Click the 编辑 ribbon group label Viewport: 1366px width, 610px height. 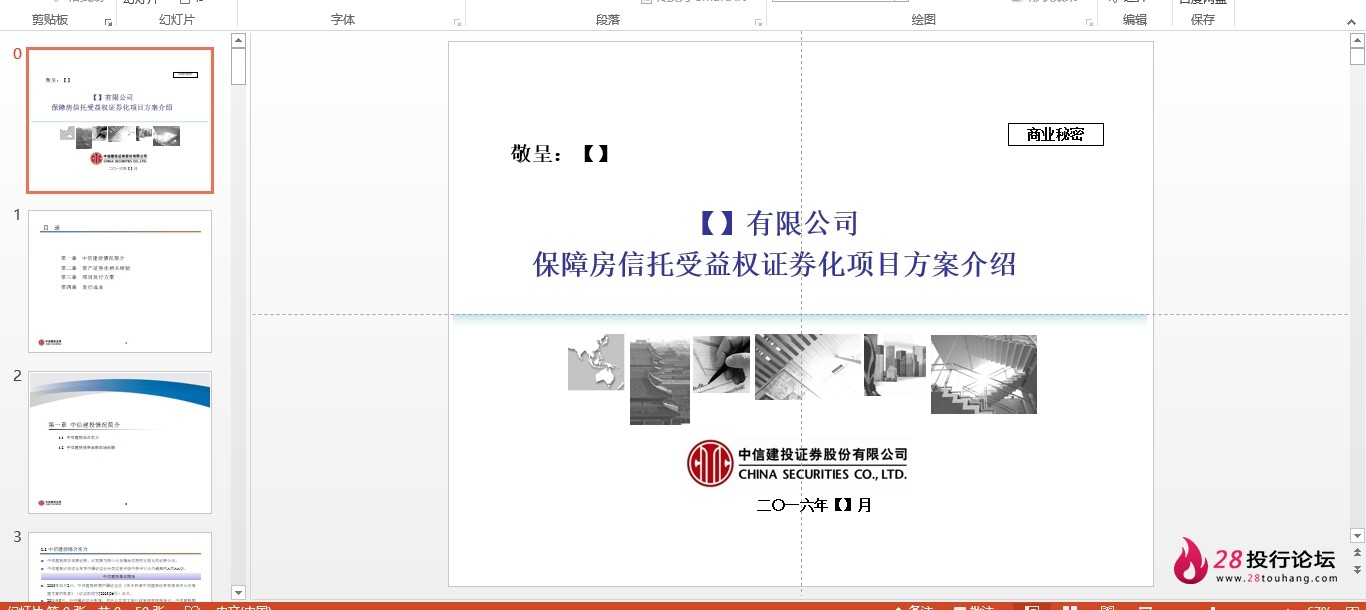point(1135,20)
